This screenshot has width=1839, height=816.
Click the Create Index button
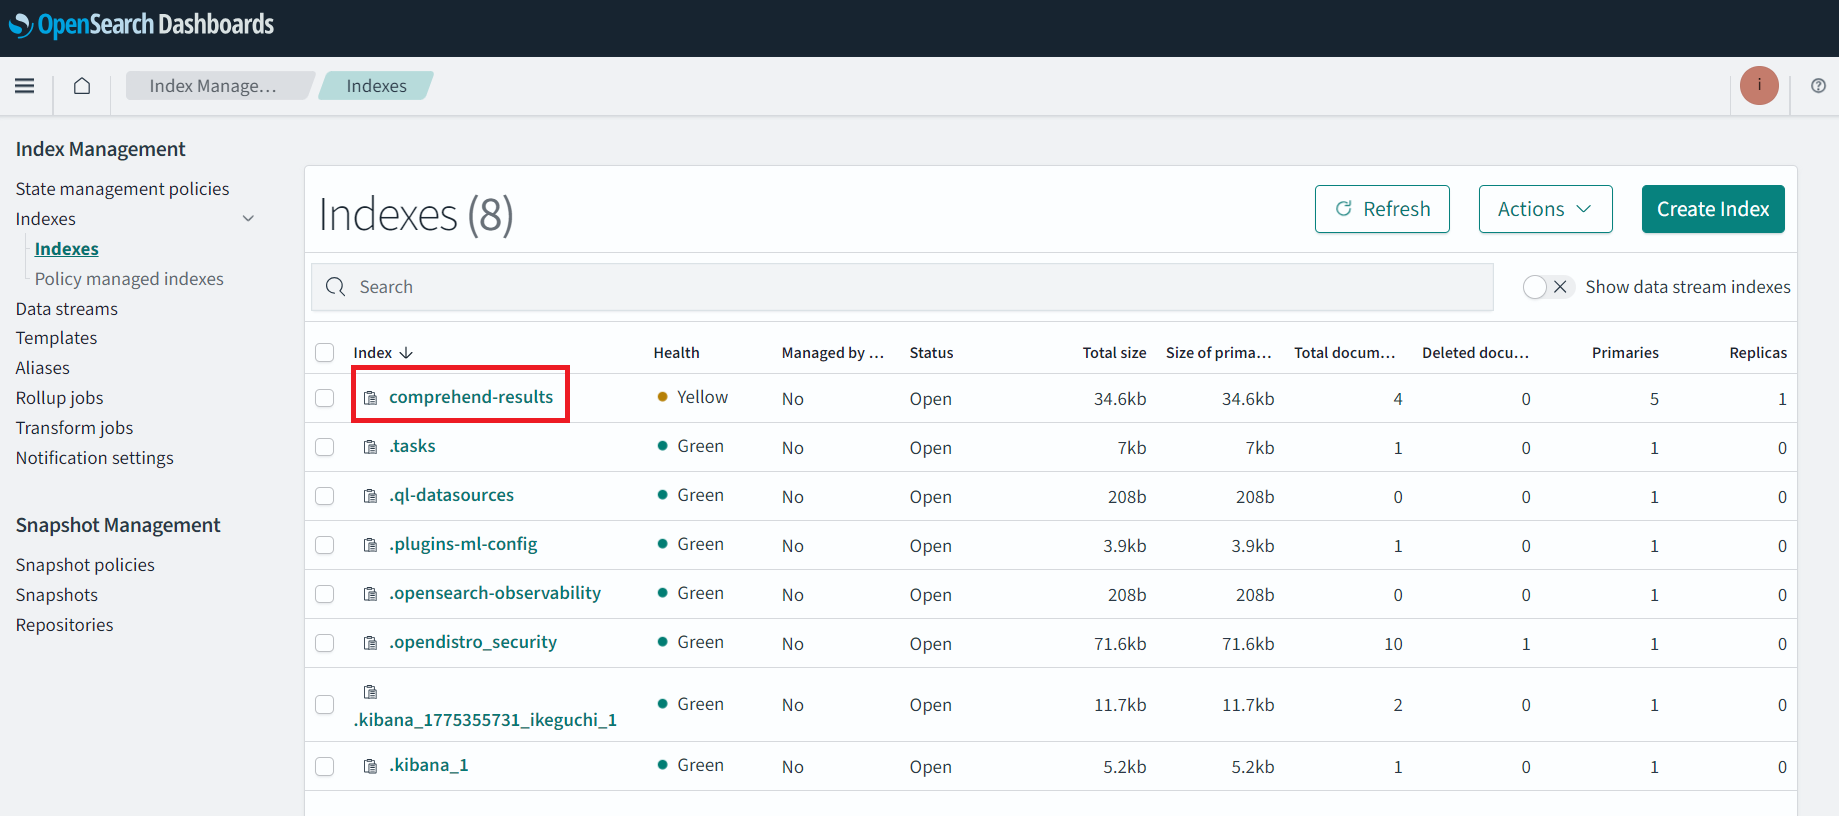tap(1713, 209)
